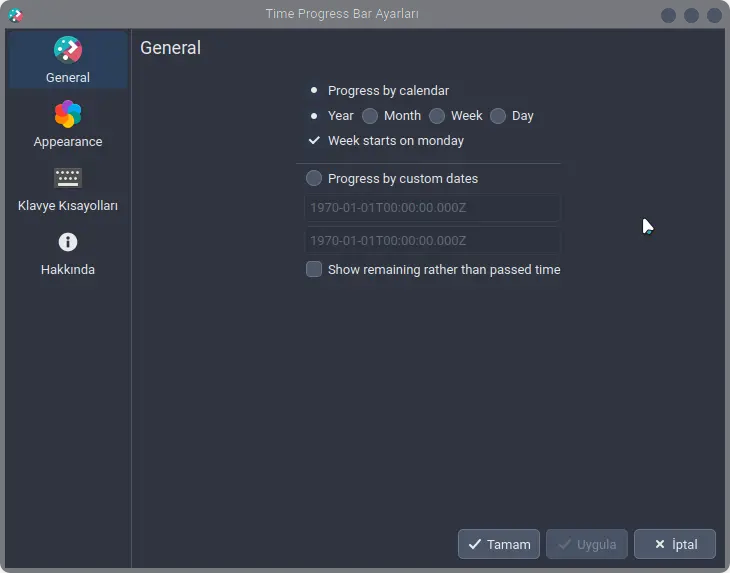730x573 pixels.
Task: Select Progress by custom dates option
Action: tap(314, 178)
